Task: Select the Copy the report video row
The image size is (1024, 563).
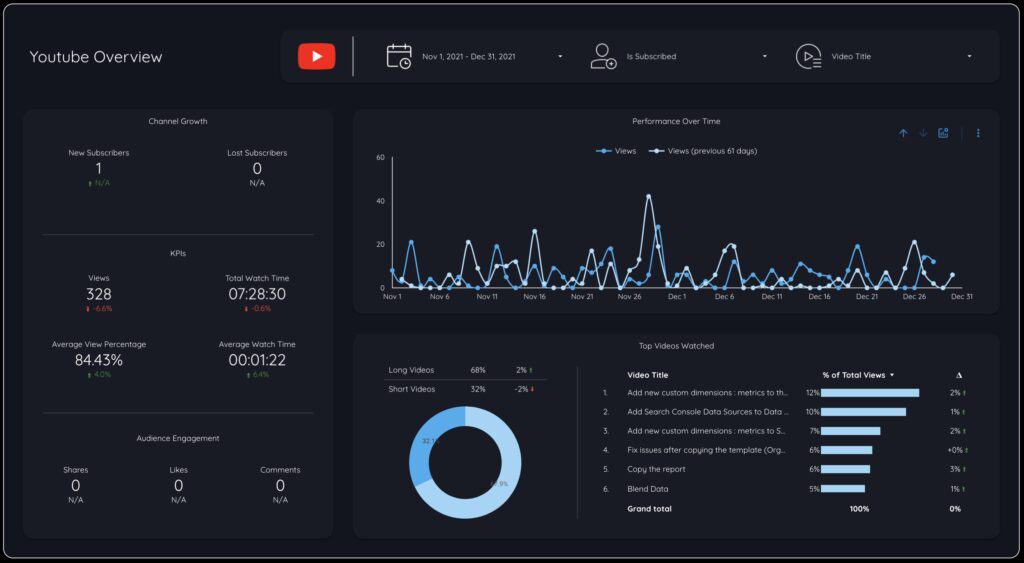Action: click(656, 469)
